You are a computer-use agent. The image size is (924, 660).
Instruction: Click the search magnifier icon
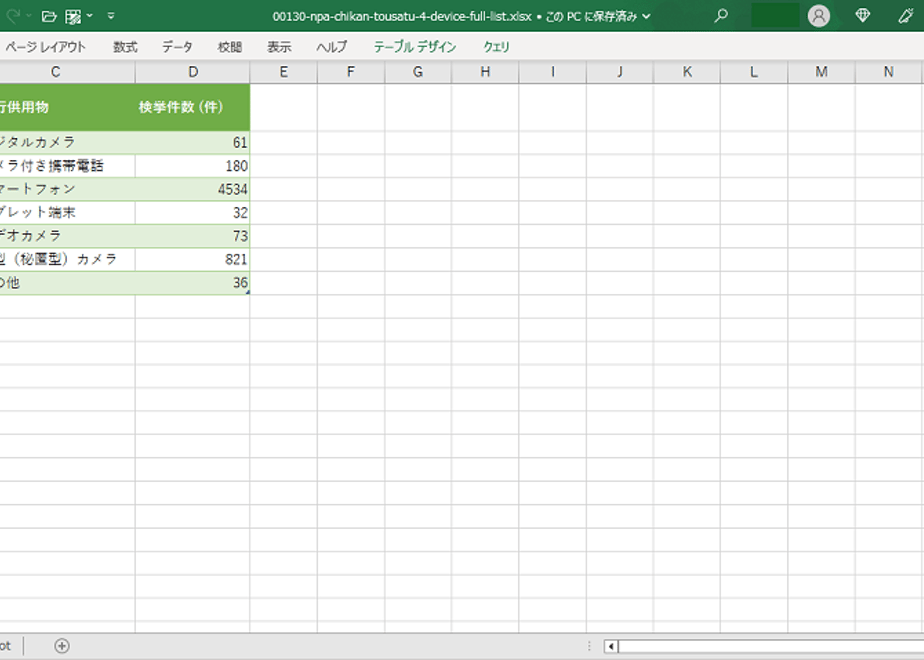[721, 16]
